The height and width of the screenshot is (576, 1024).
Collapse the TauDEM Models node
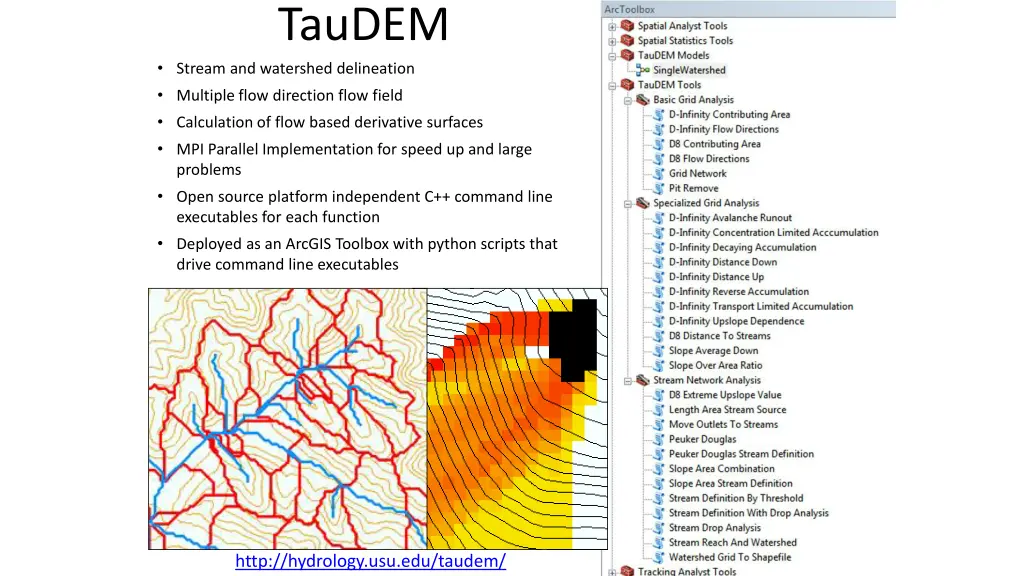click(612, 56)
